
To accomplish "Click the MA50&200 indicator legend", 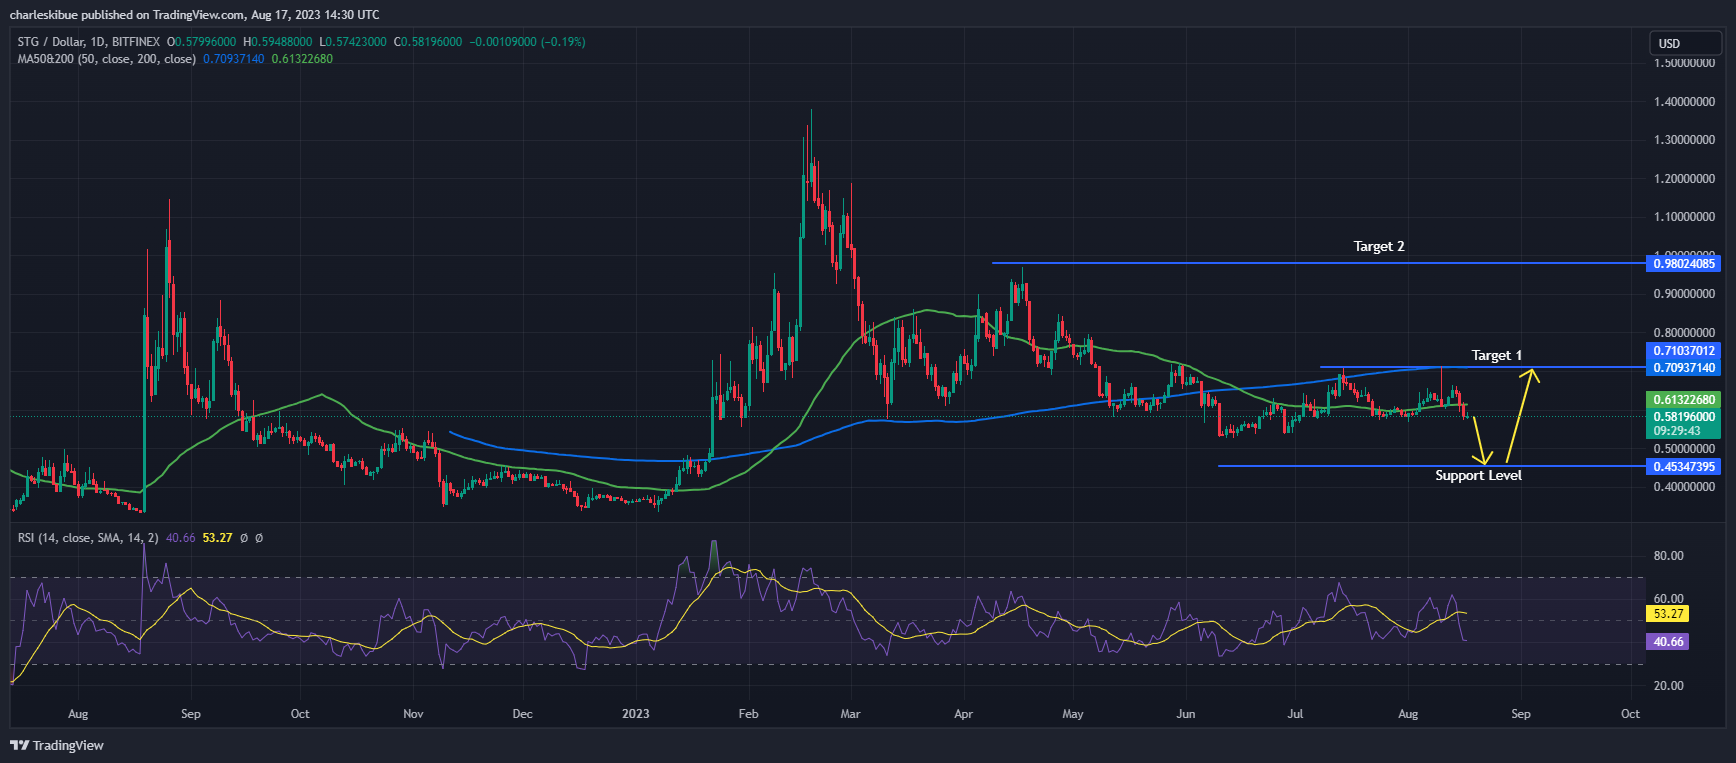I will click(106, 59).
